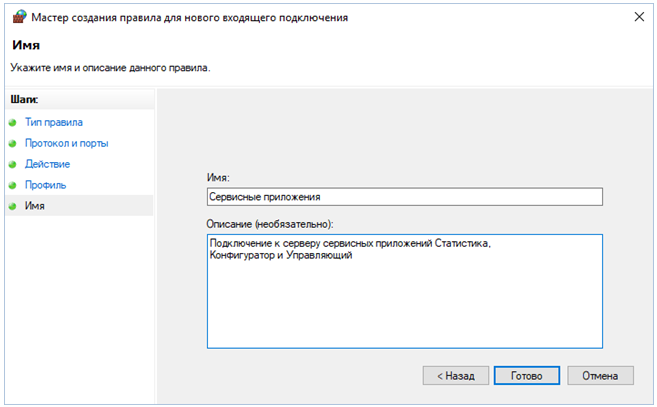Image resolution: width=657 pixels, height=407 pixels.
Task: Jump to the Действие step
Action: (x=47, y=164)
